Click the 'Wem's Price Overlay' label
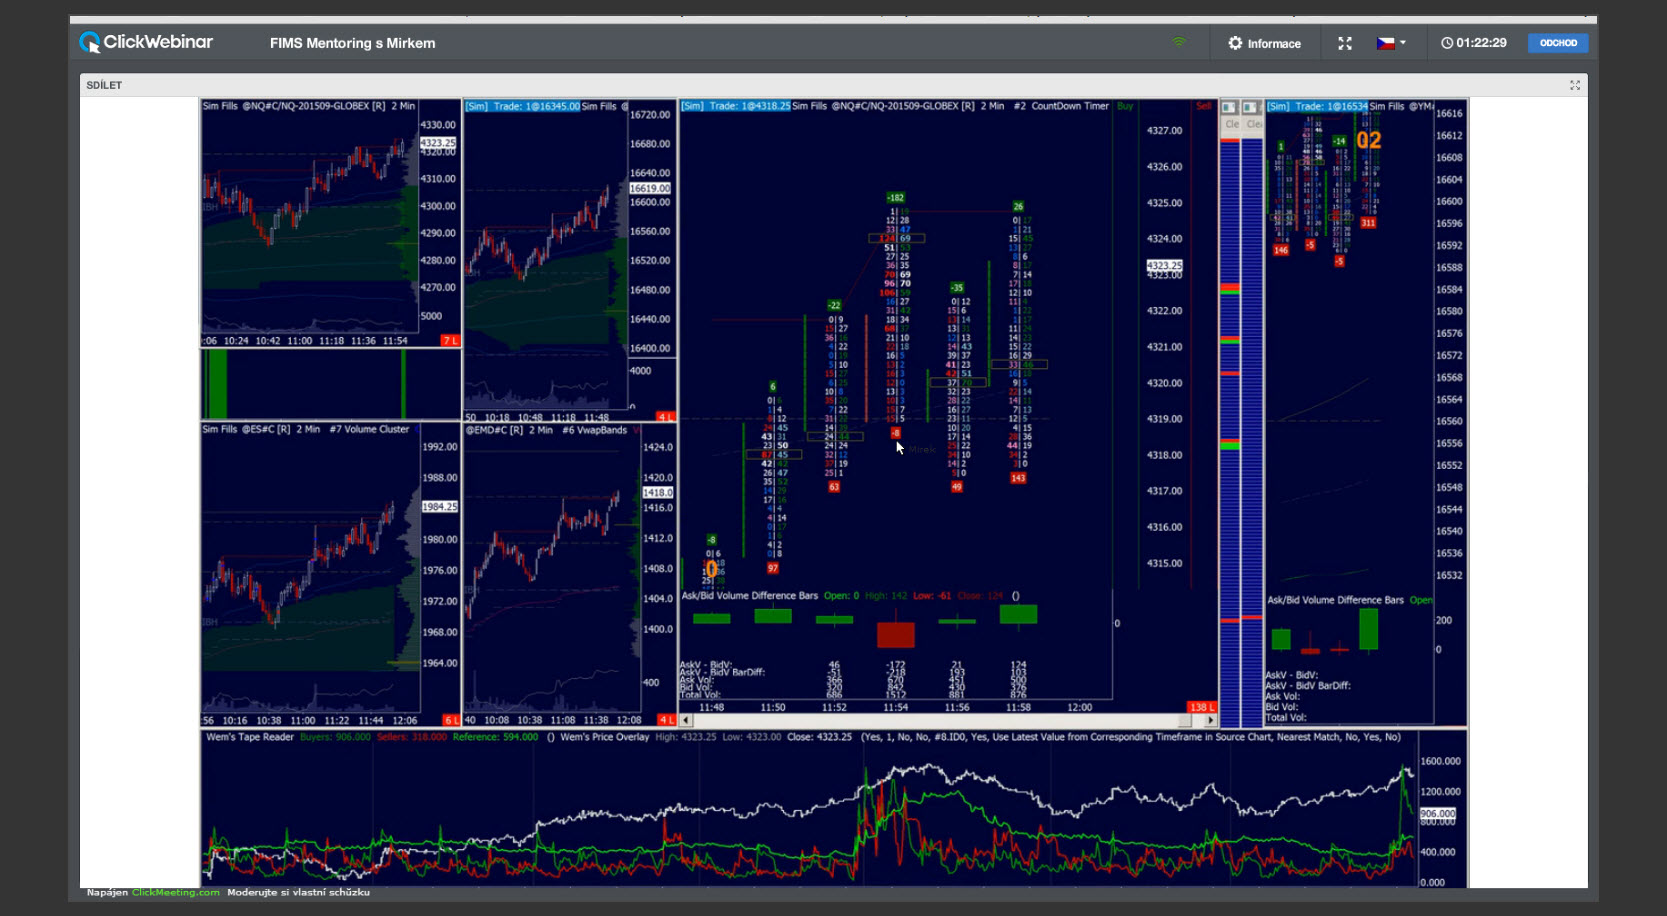 tap(604, 737)
